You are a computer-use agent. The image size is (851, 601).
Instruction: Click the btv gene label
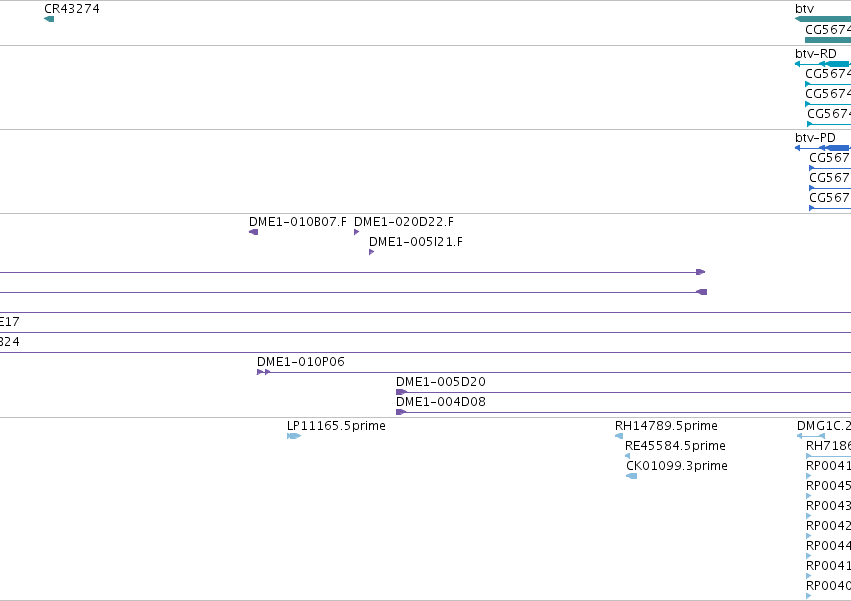[804, 9]
